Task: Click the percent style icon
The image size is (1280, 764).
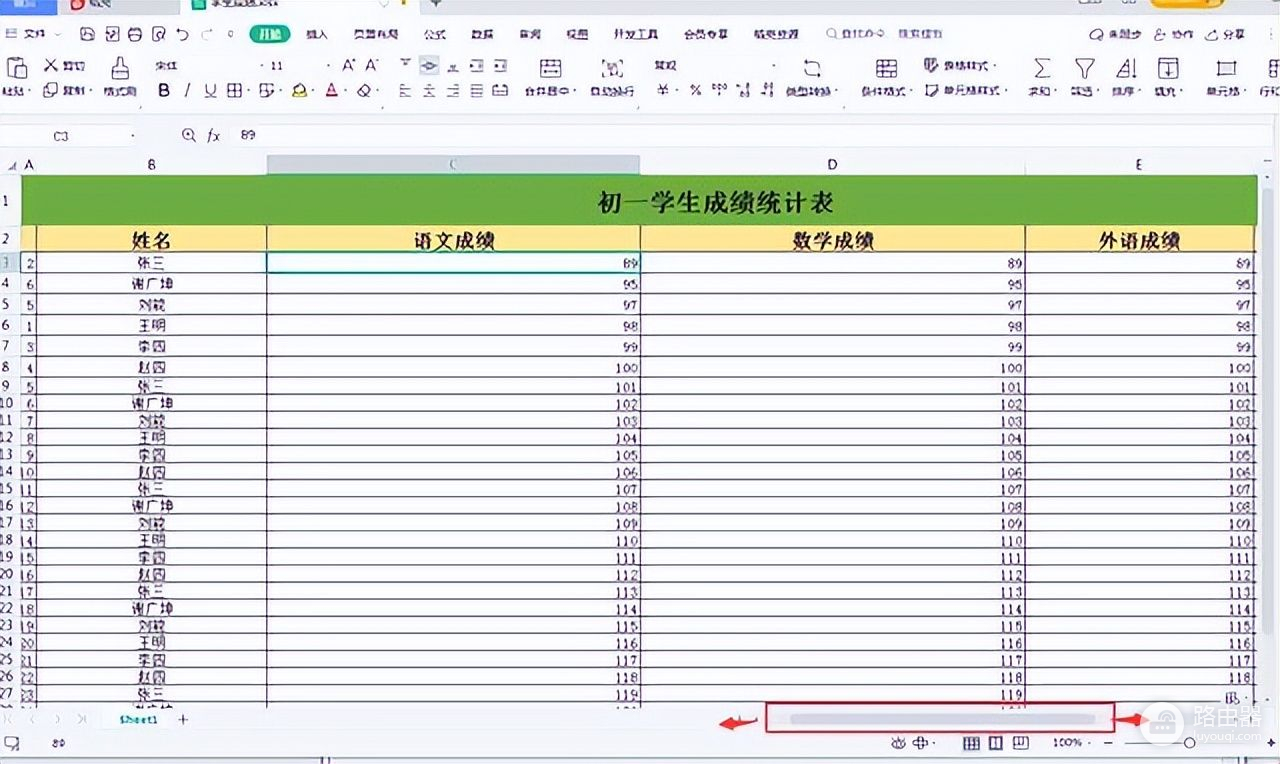Action: tap(695, 90)
